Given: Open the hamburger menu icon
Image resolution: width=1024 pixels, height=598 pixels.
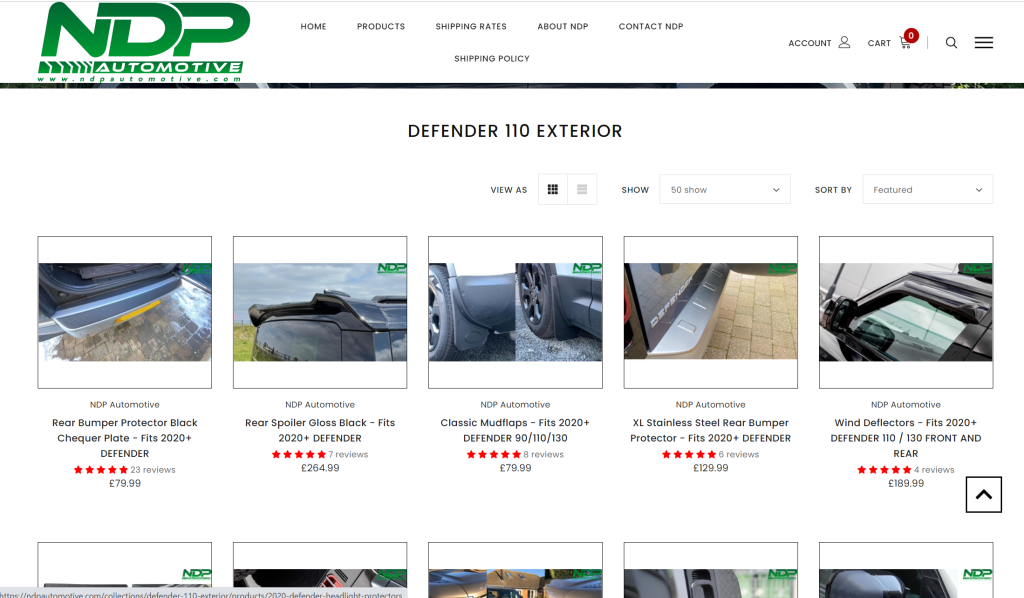Looking at the screenshot, I should coord(984,42).
